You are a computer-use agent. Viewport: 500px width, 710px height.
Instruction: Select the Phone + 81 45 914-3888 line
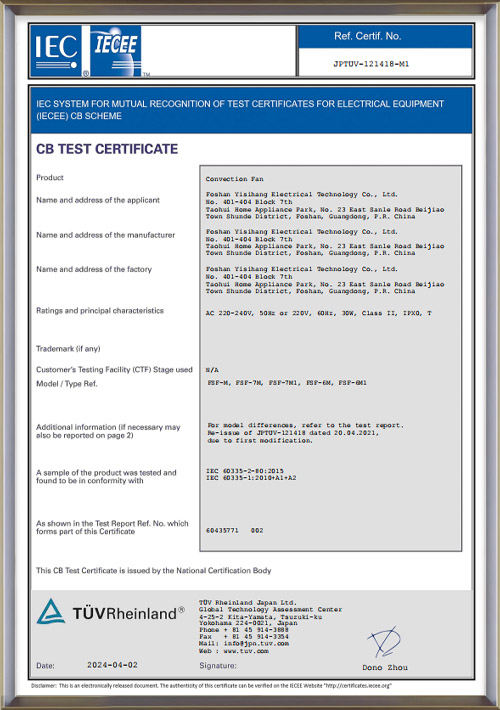click(x=244, y=630)
